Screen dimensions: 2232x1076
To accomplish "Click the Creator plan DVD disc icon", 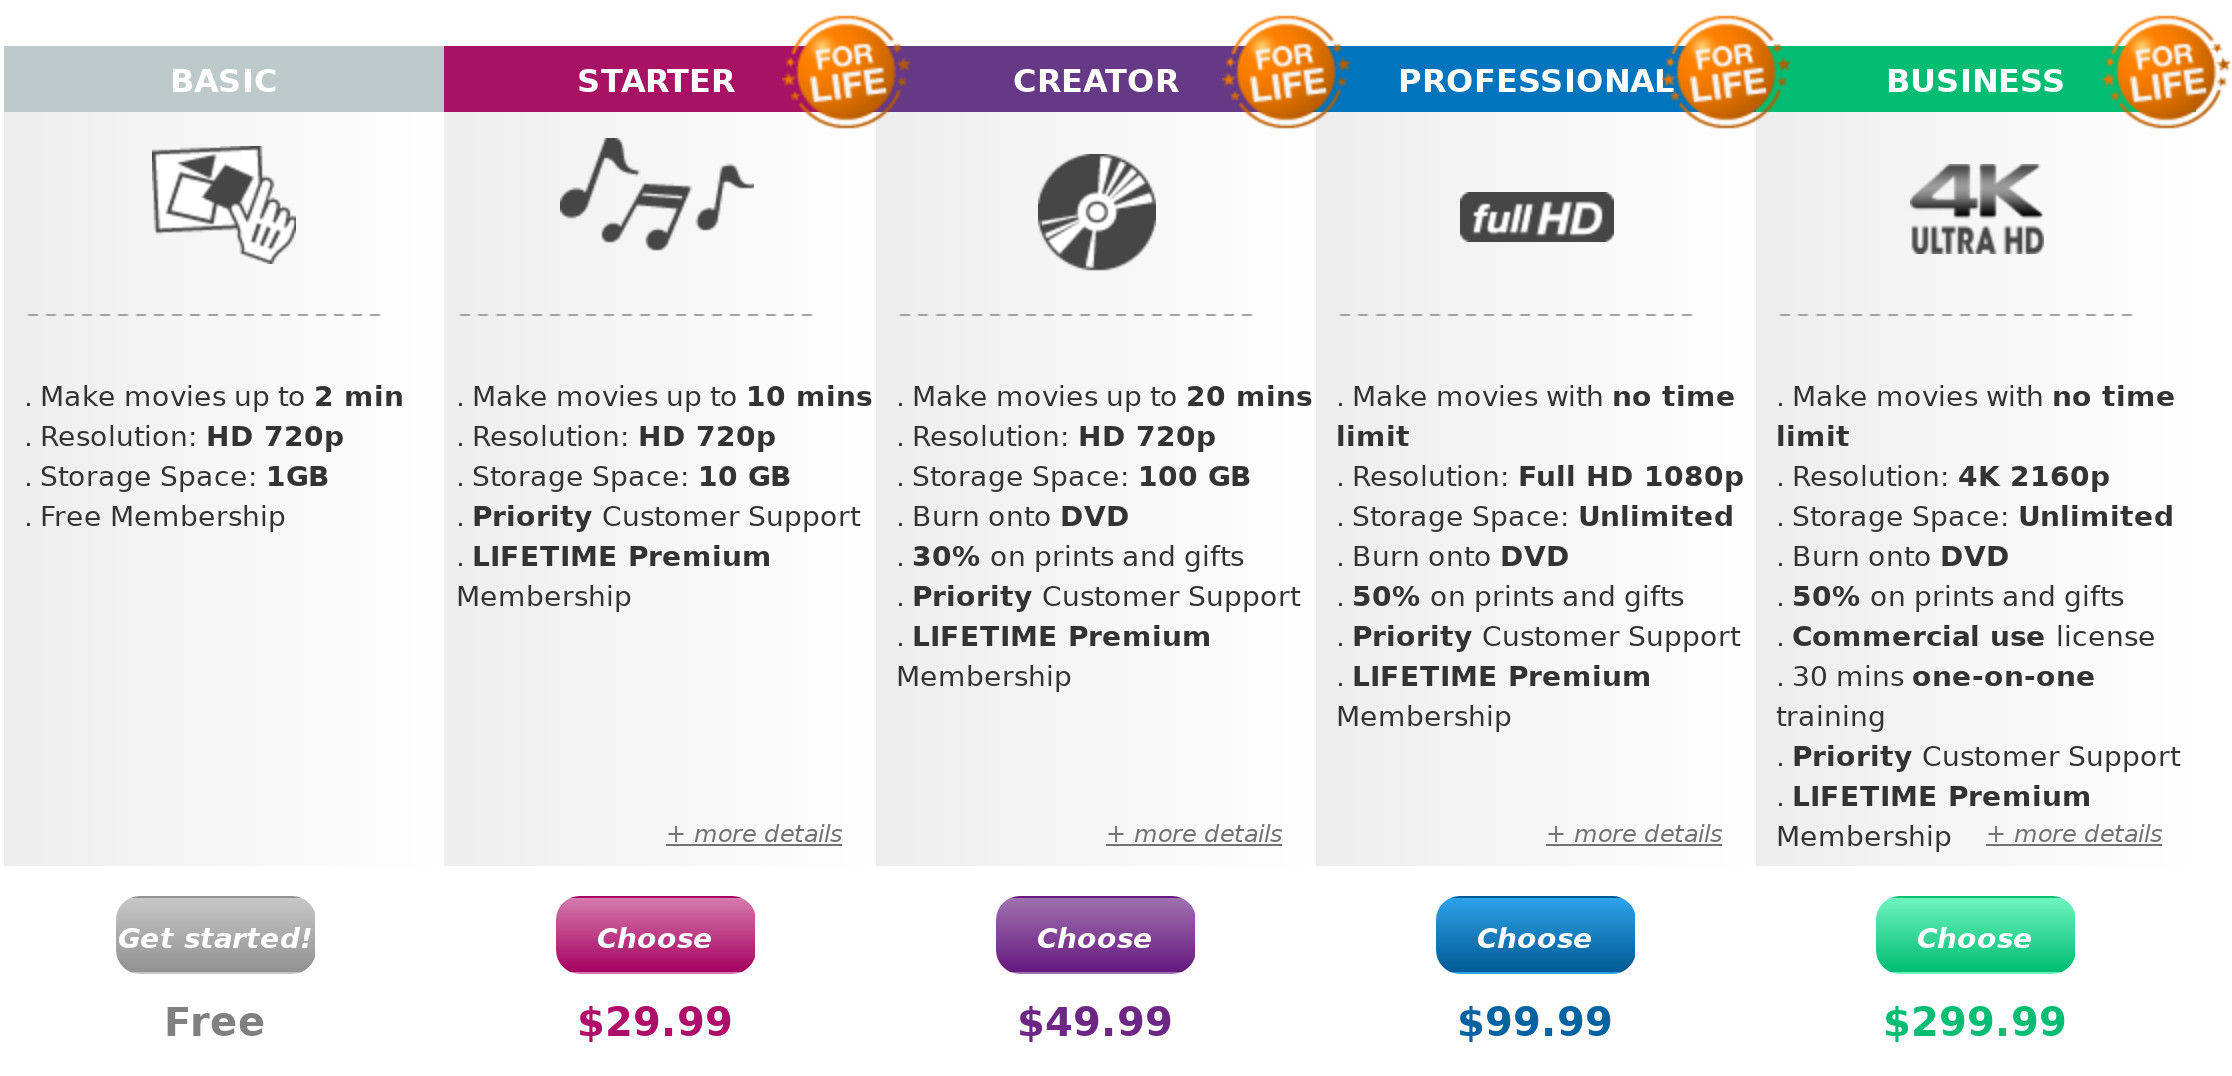I will [1096, 212].
